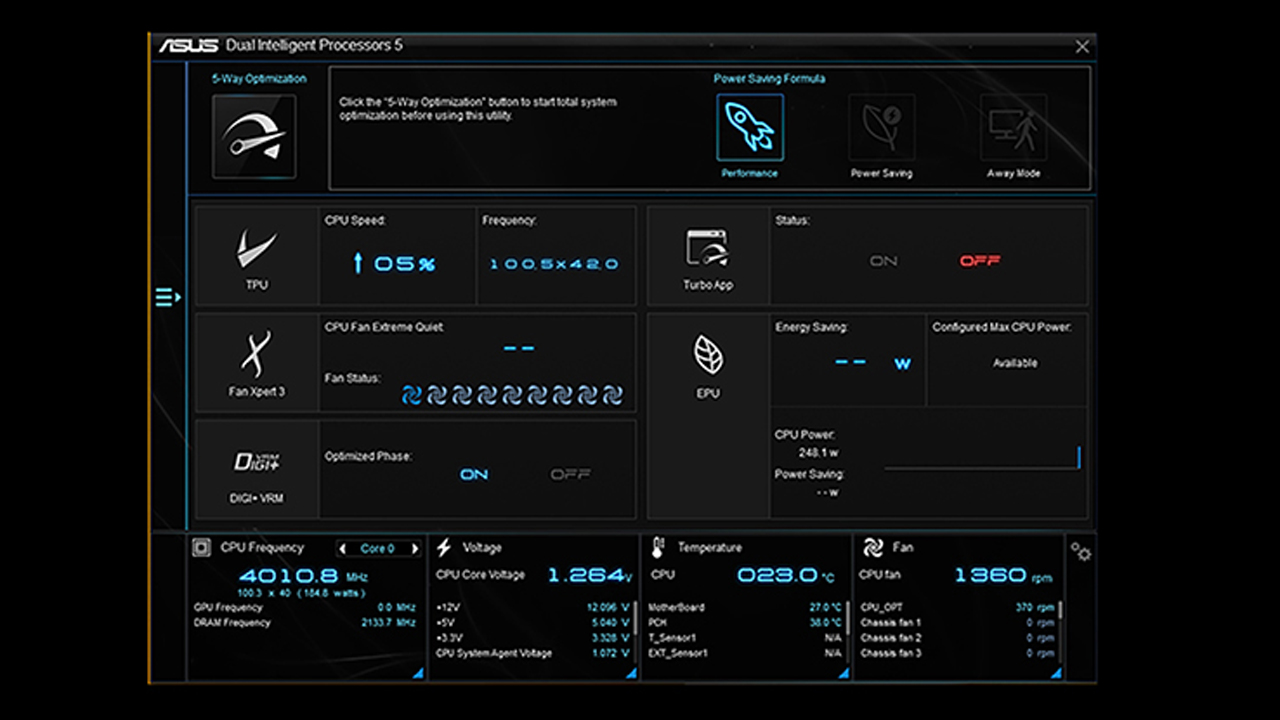Click the MotherBoard temperature row

(x=746, y=607)
